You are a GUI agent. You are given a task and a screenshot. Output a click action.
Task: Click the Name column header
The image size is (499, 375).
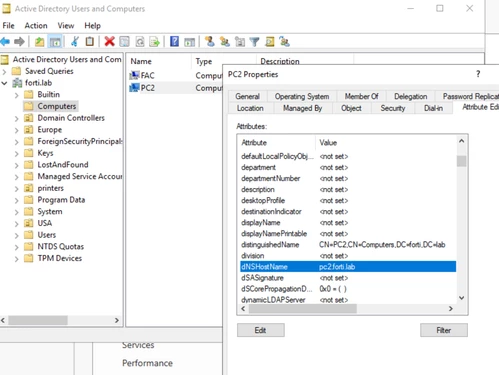click(159, 61)
